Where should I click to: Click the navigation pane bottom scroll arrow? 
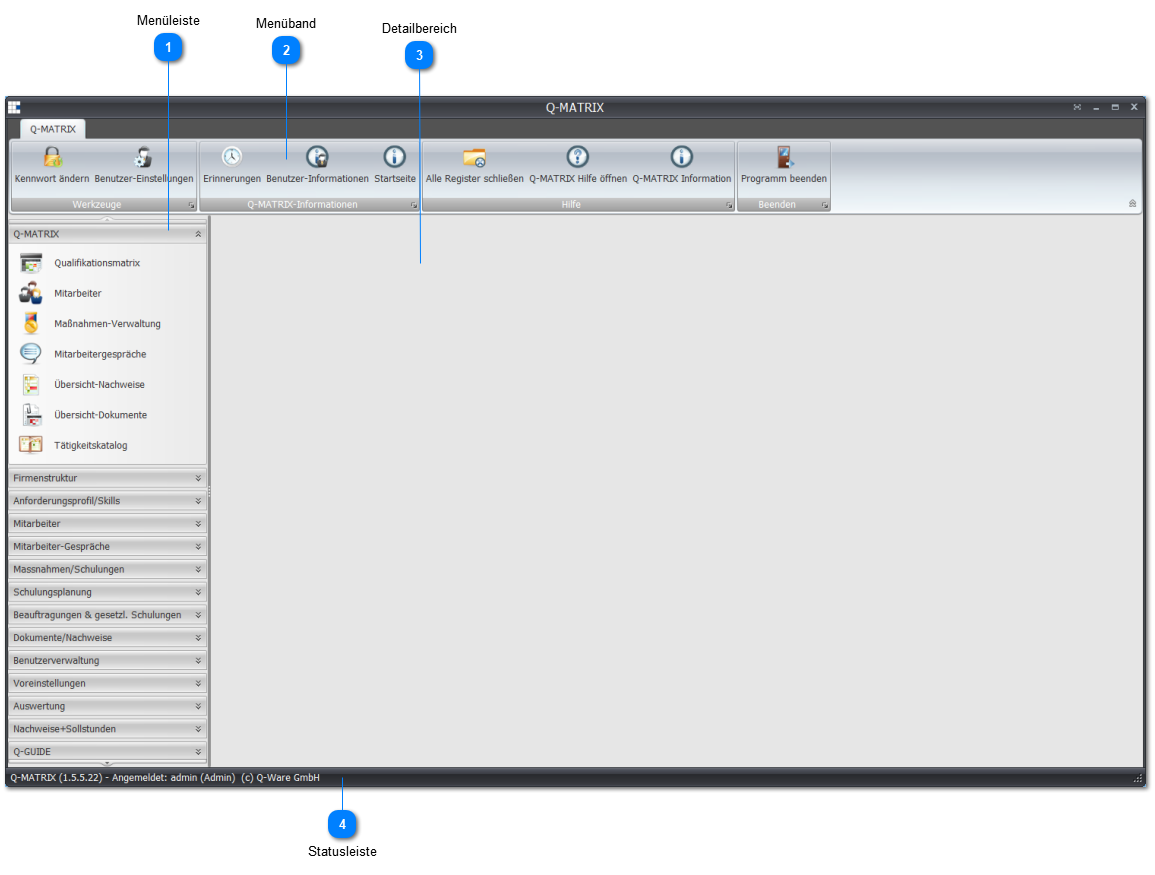108,764
